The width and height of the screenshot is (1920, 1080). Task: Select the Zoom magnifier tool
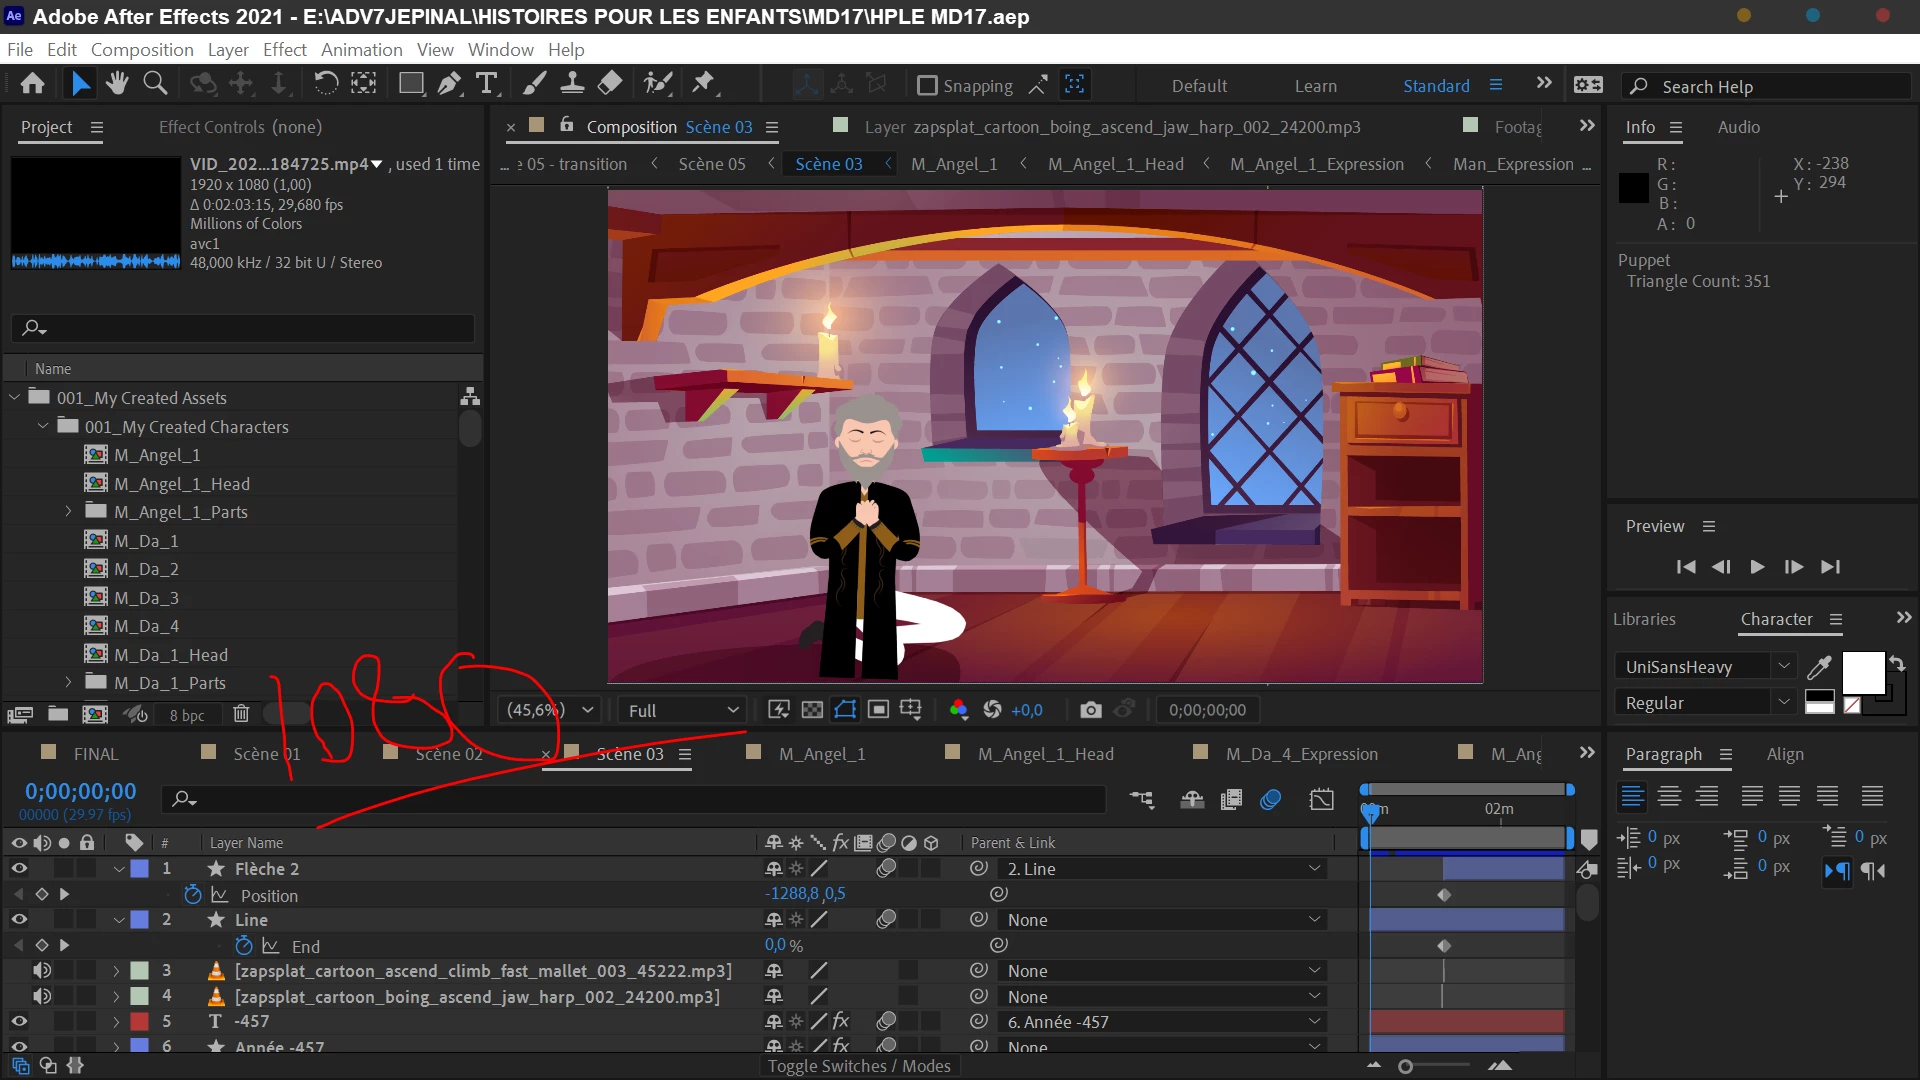155,84
